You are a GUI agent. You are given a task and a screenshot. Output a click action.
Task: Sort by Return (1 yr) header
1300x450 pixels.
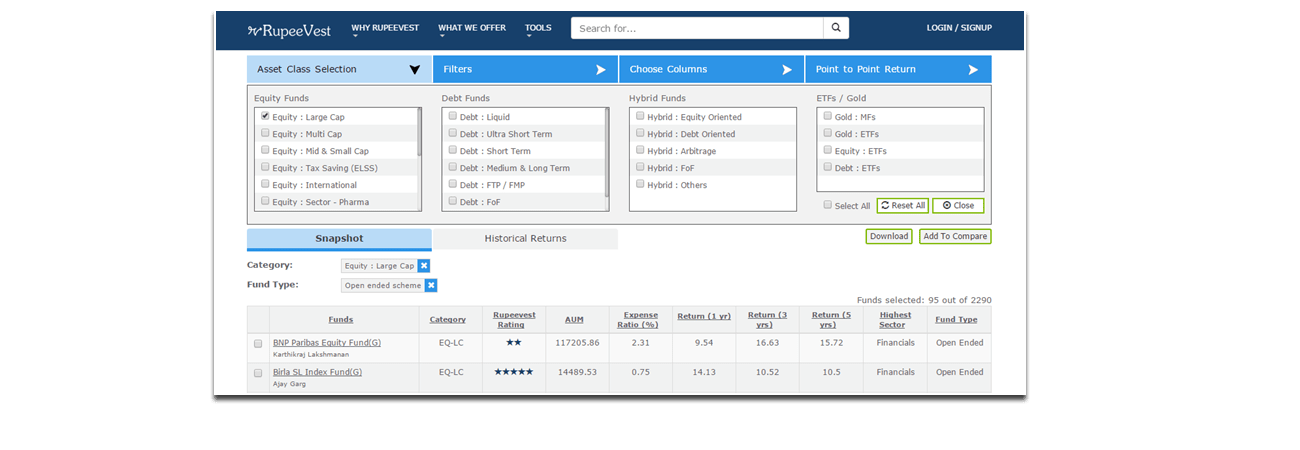point(704,317)
